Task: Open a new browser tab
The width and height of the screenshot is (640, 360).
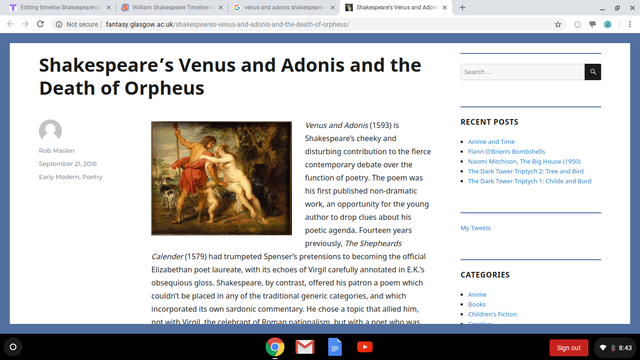Action: 462,7
